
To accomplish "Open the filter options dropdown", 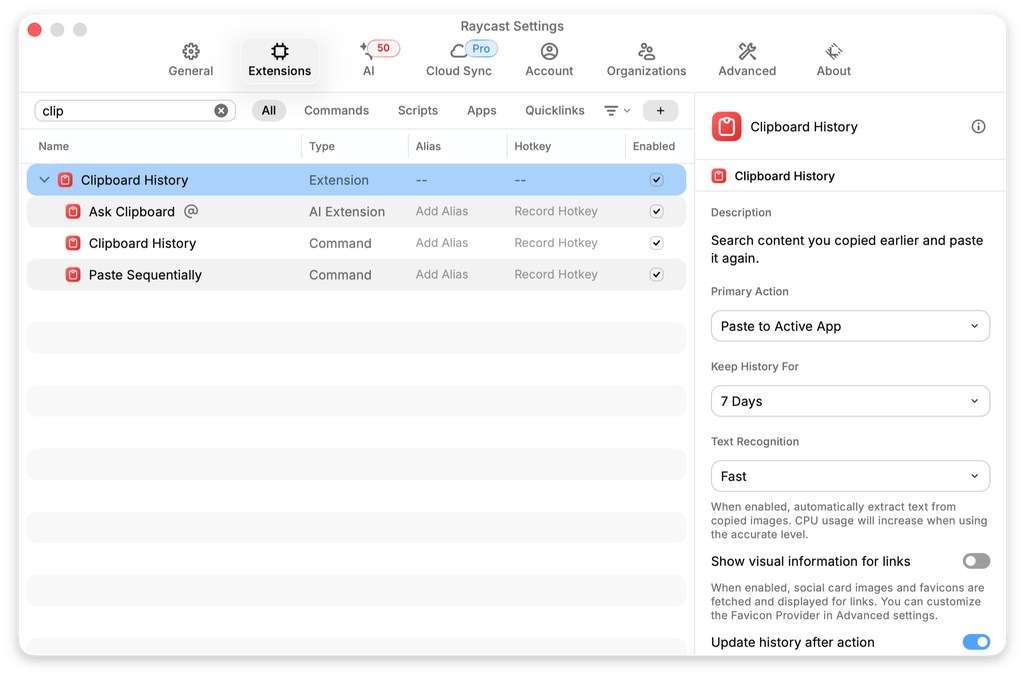I will (x=617, y=111).
